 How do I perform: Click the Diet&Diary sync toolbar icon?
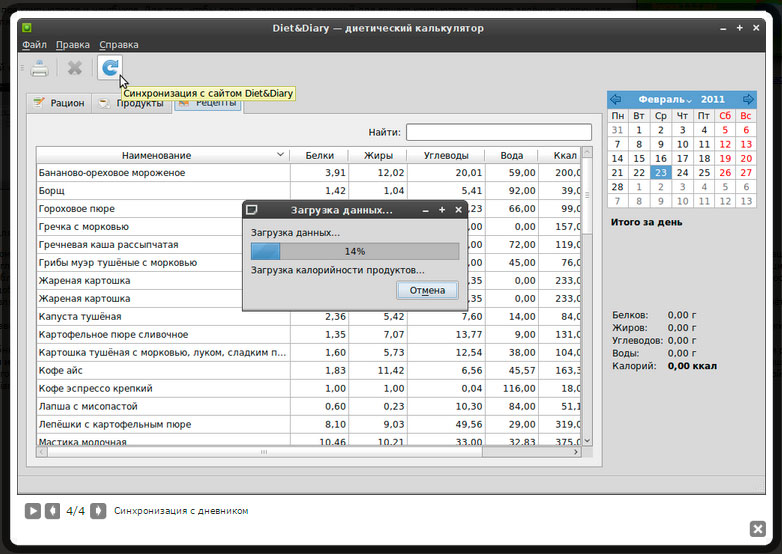click(x=109, y=68)
